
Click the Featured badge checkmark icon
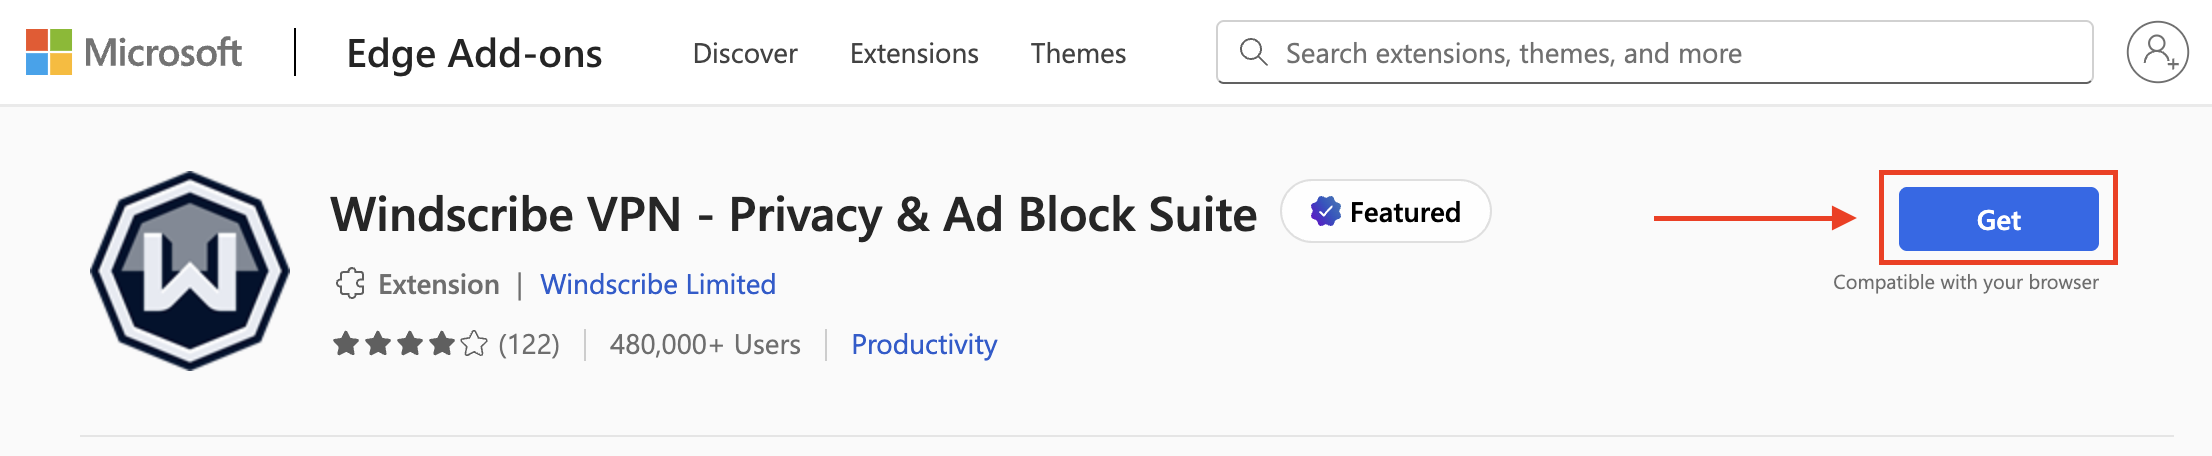click(1325, 212)
